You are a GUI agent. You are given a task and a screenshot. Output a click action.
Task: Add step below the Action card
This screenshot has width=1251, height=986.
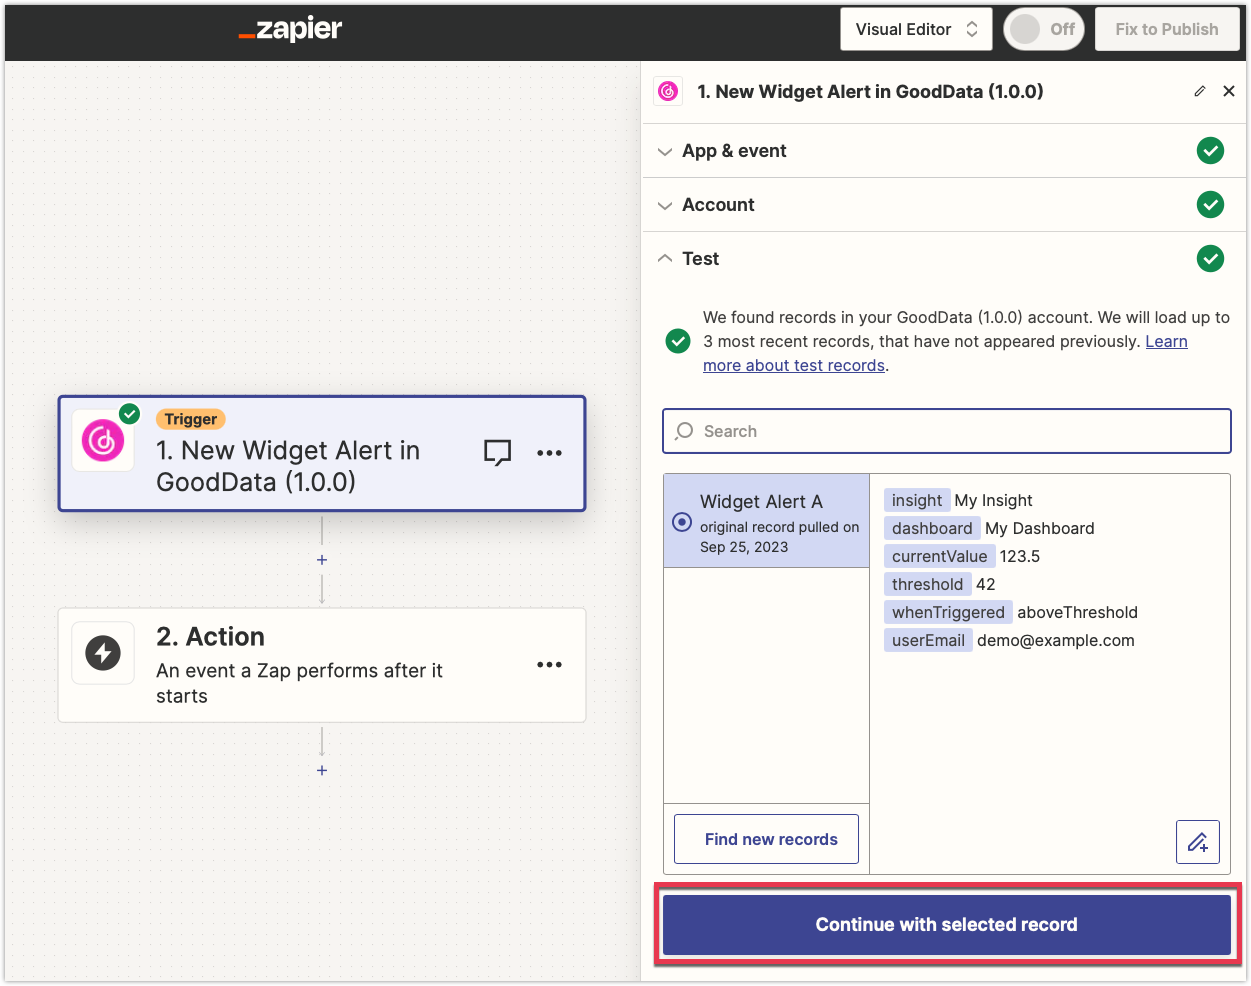[322, 770]
